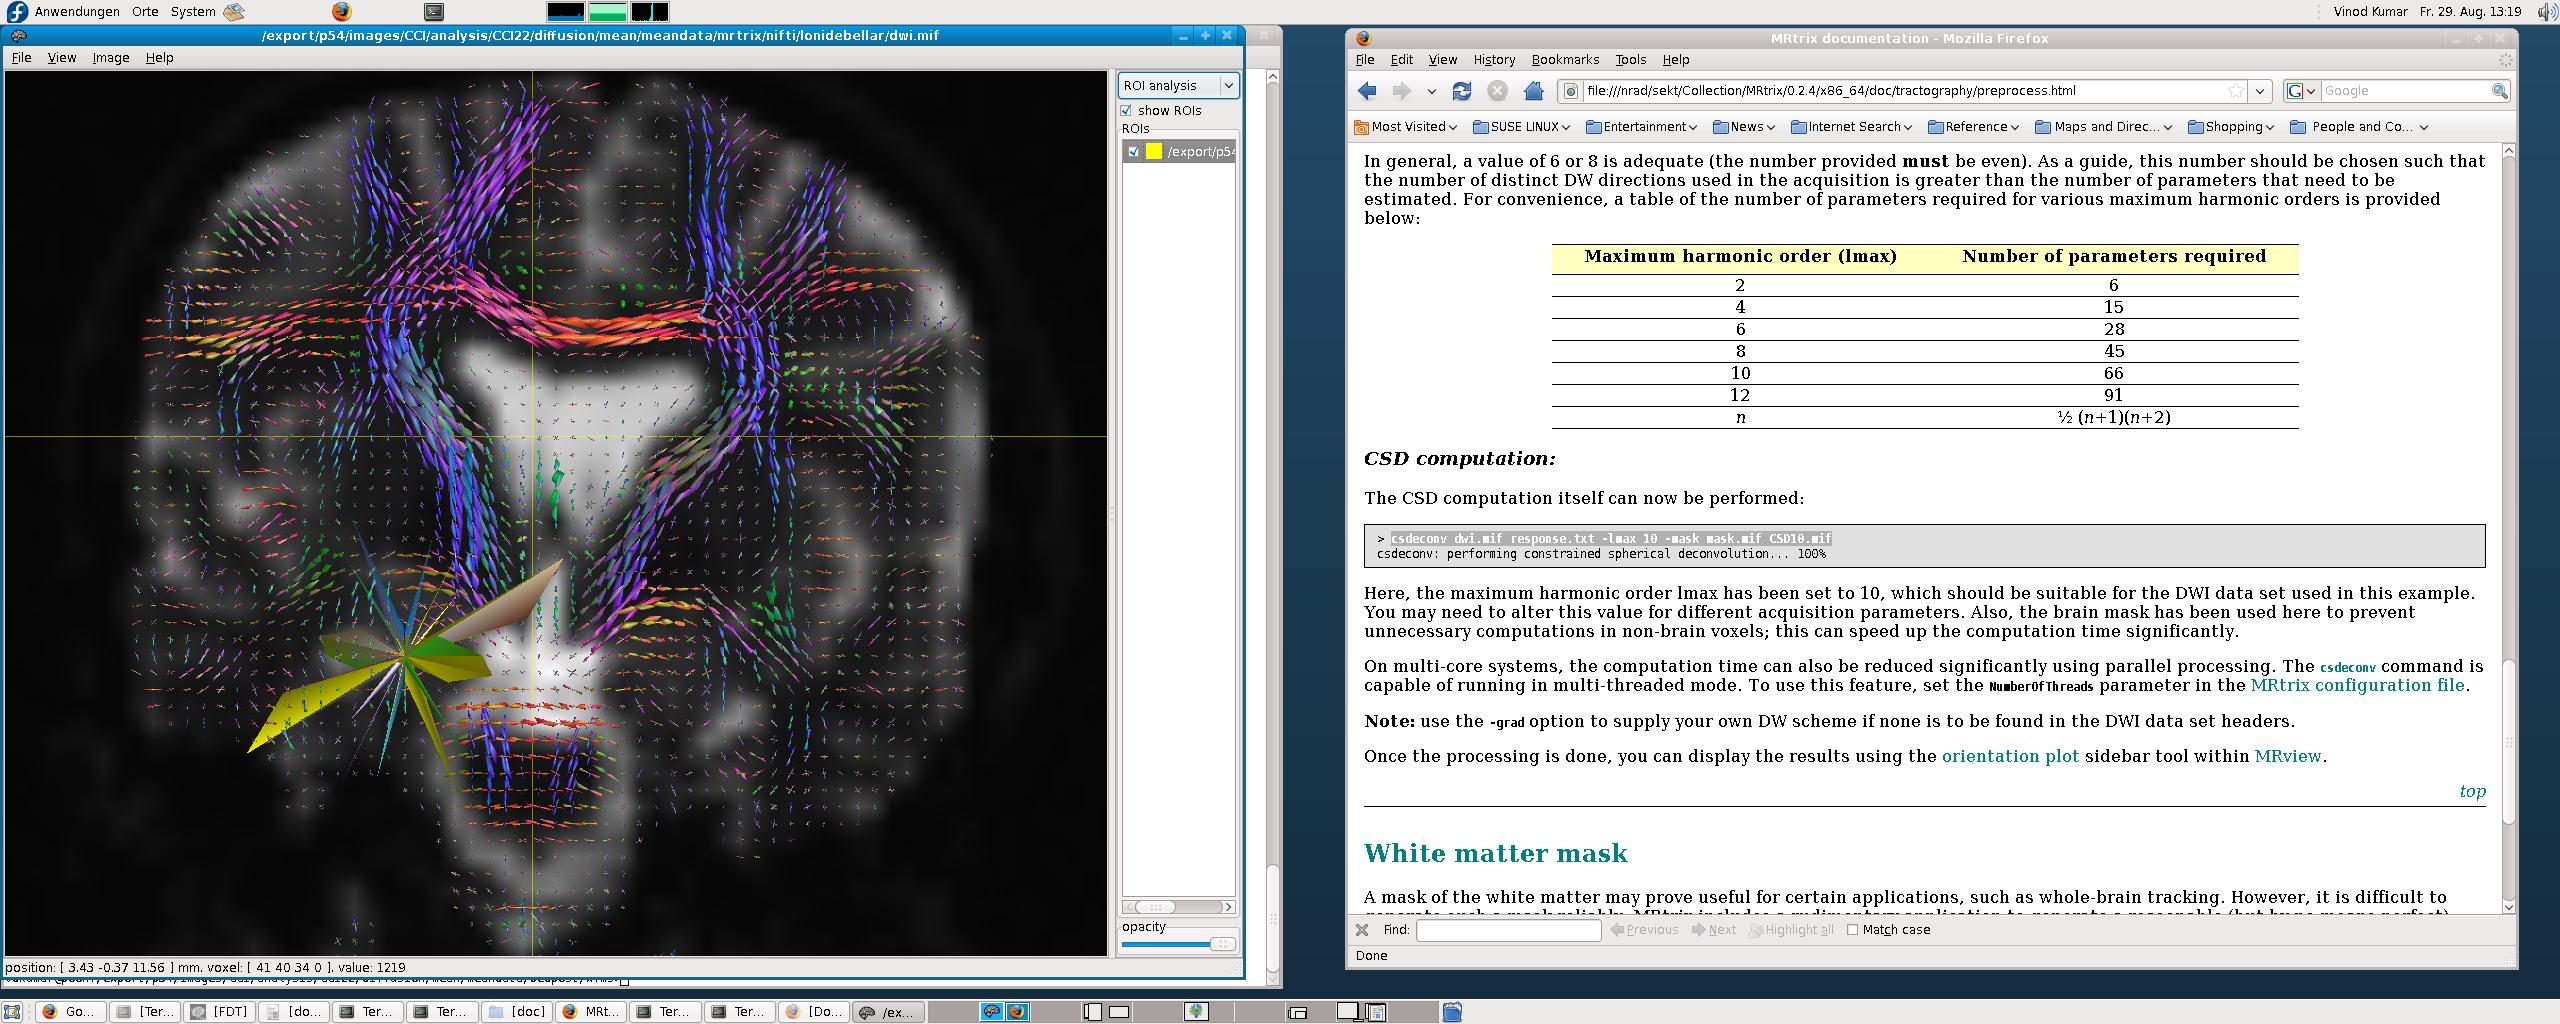
Task: Launch Firefox from the top panel icon
Action: [342, 12]
